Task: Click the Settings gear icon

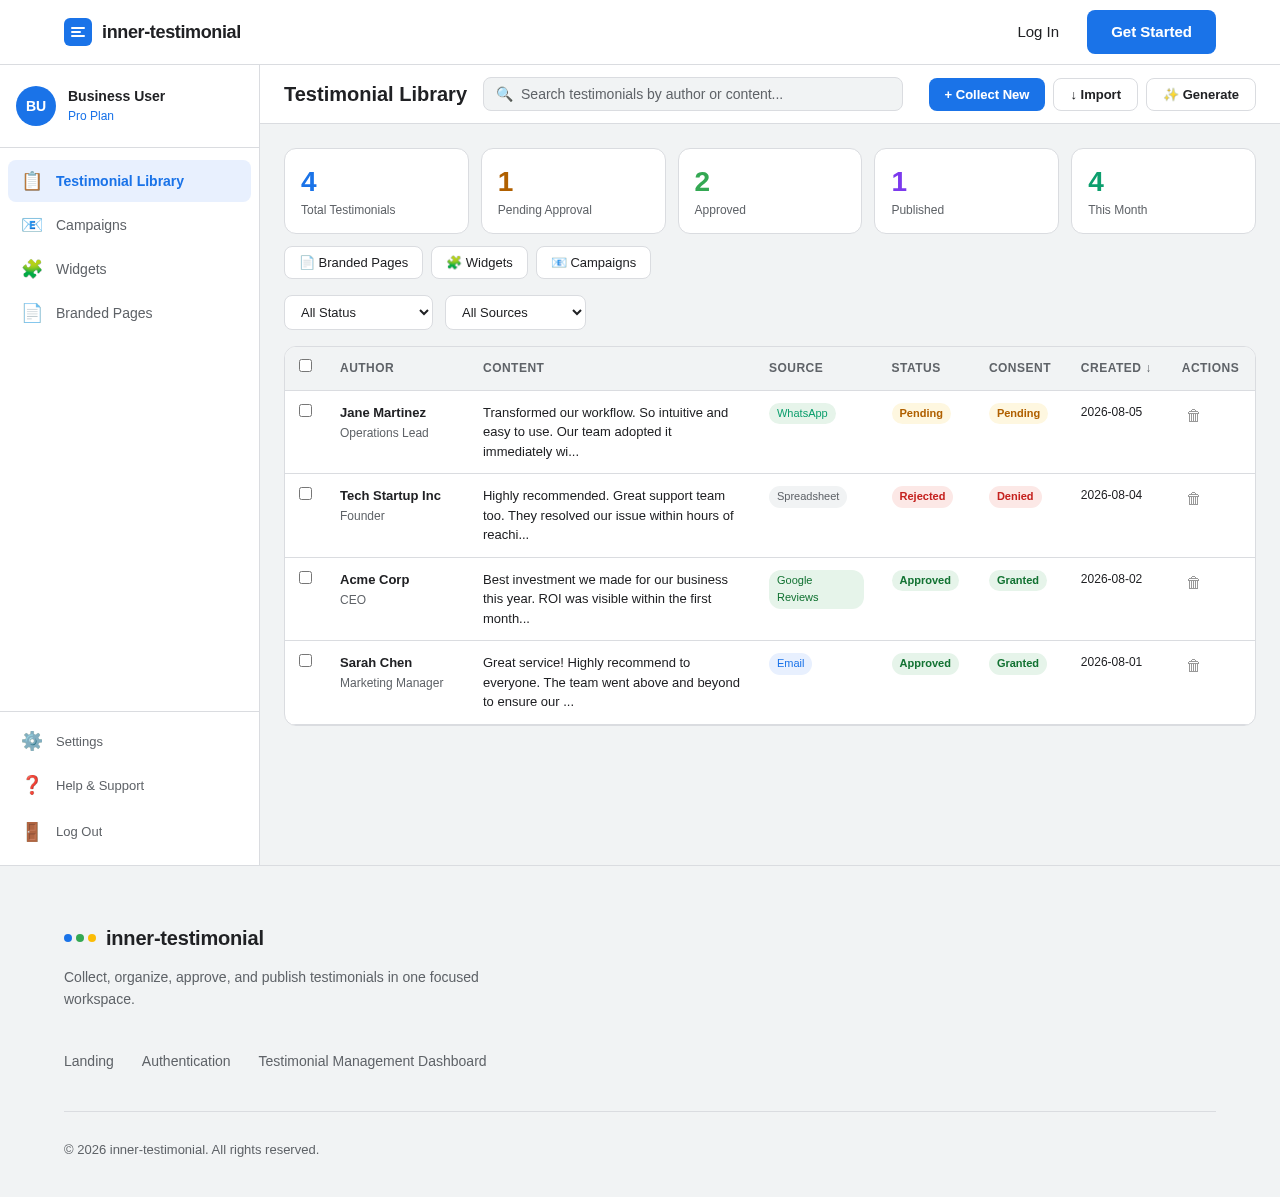Action: point(32,741)
